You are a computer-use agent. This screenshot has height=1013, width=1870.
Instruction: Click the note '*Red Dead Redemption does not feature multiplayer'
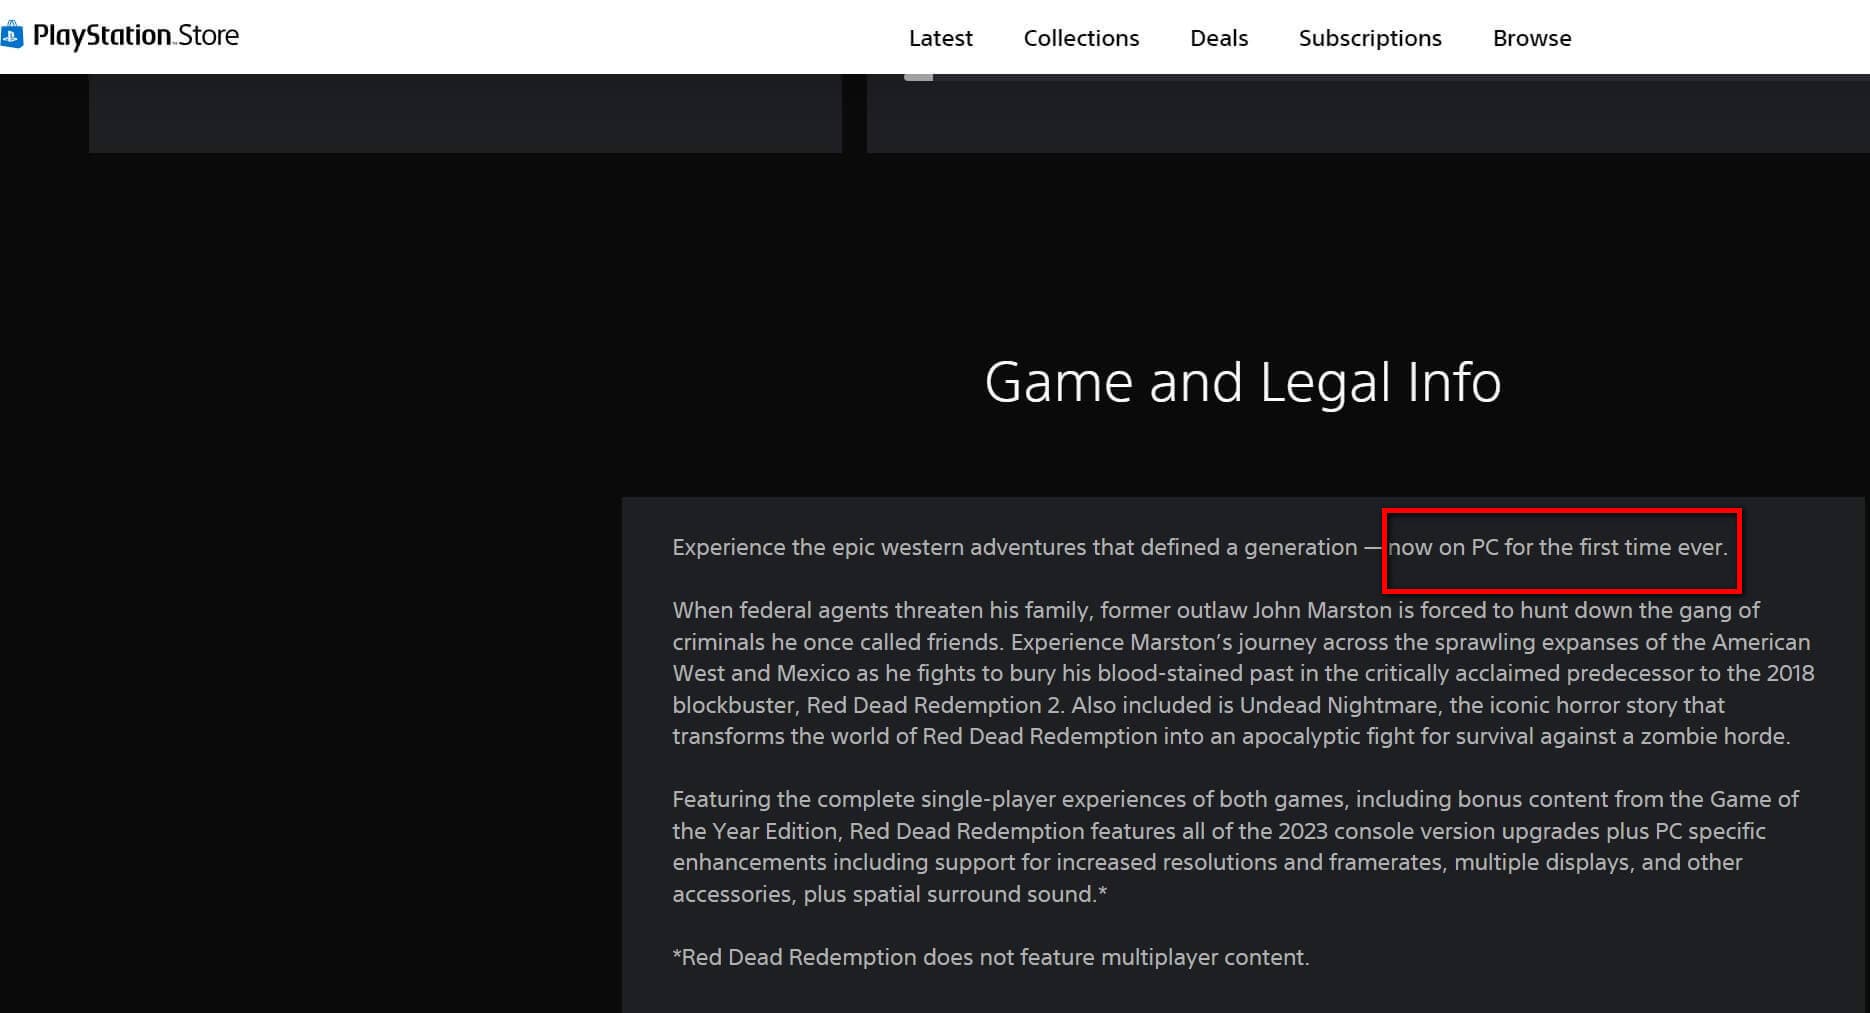point(990,957)
